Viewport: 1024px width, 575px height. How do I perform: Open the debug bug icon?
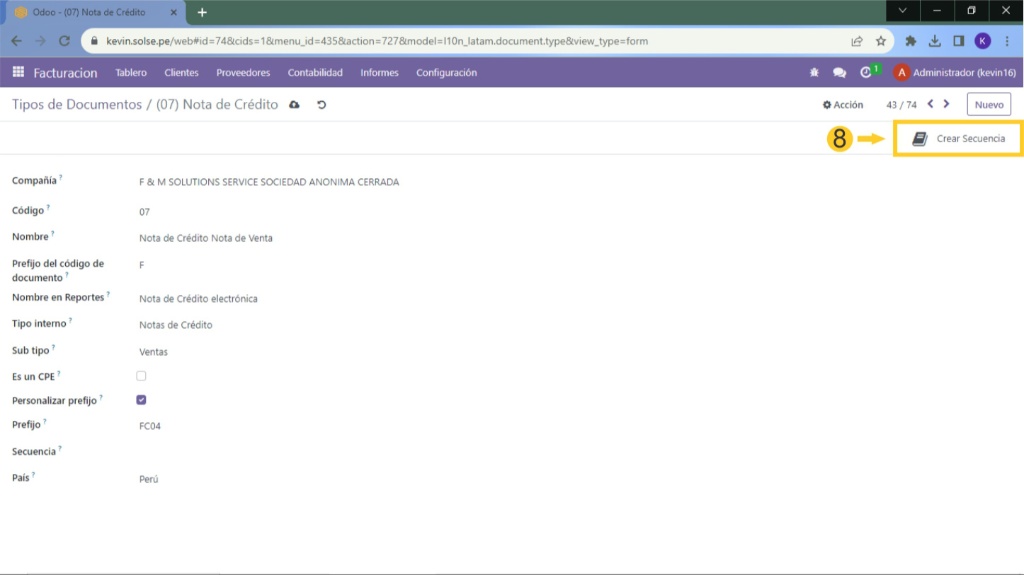(814, 73)
